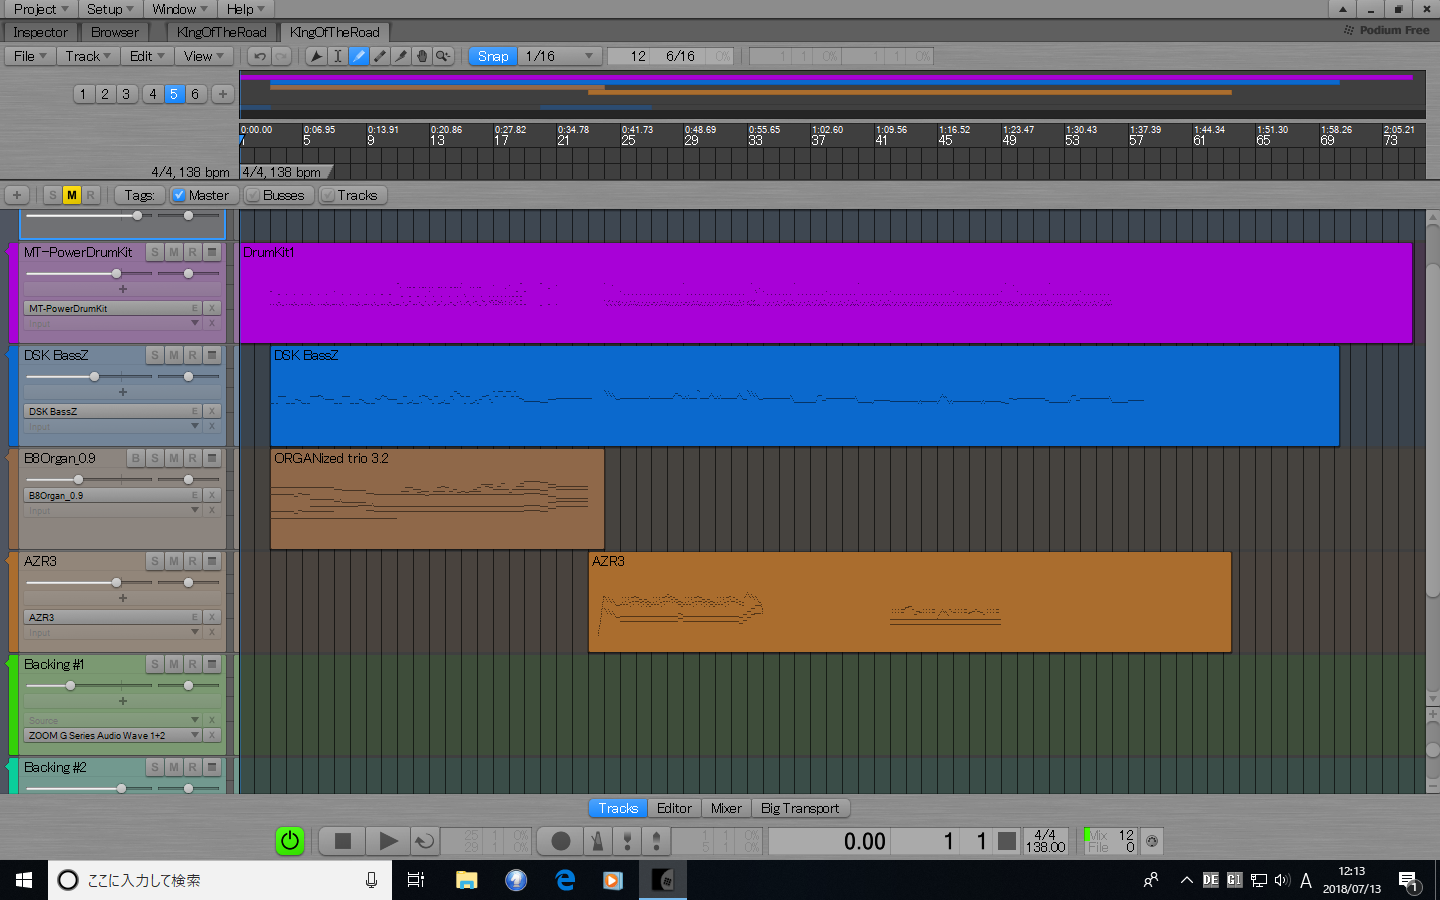The image size is (1440, 900).
Task: Open the Help menu
Action: [246, 9]
